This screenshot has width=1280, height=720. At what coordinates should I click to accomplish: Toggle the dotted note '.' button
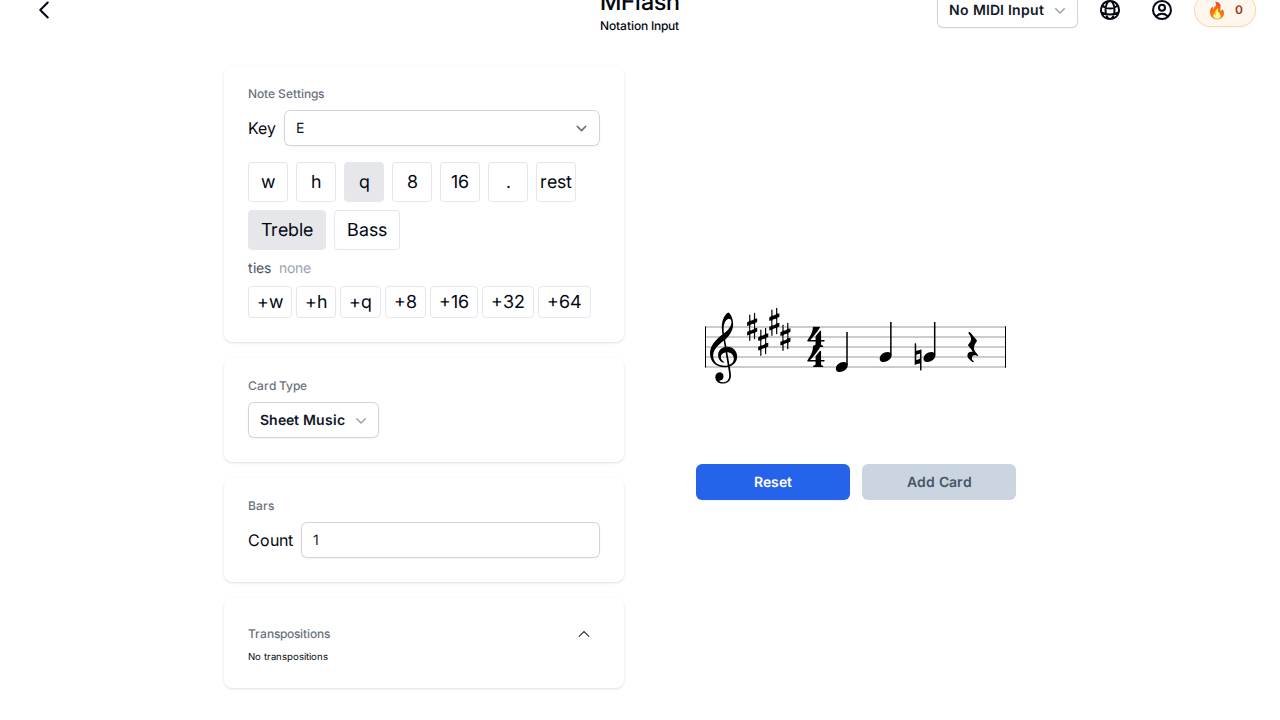pyautogui.click(x=508, y=182)
